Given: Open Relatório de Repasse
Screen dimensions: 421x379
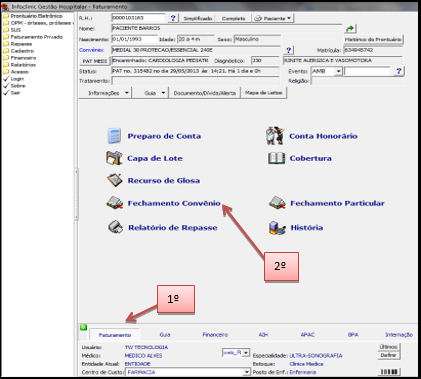Looking at the screenshot, I should point(173,228).
